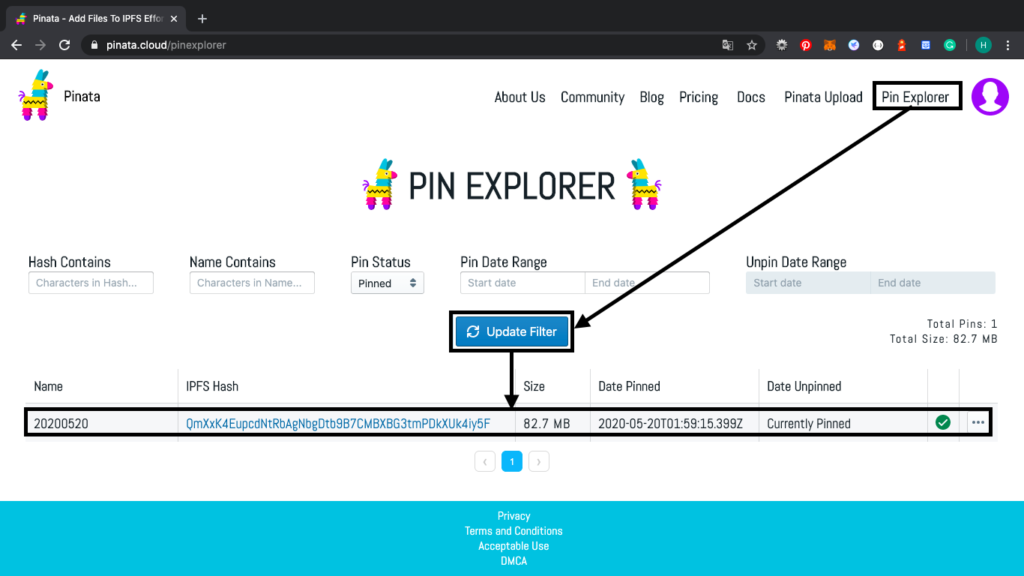
Task: Click the IPFS Hash column header
Action: (x=212, y=387)
